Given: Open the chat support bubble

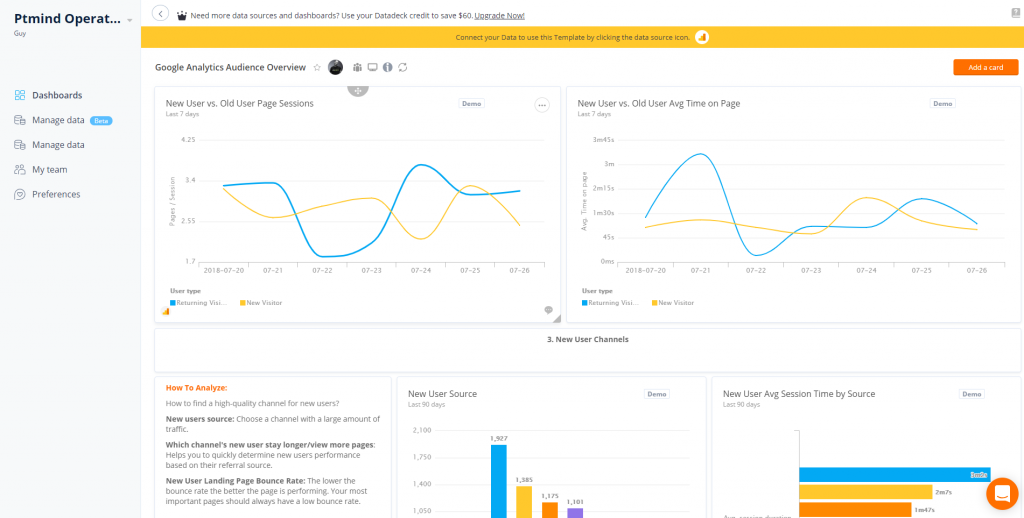Looking at the screenshot, I should pyautogui.click(x=1002, y=494).
